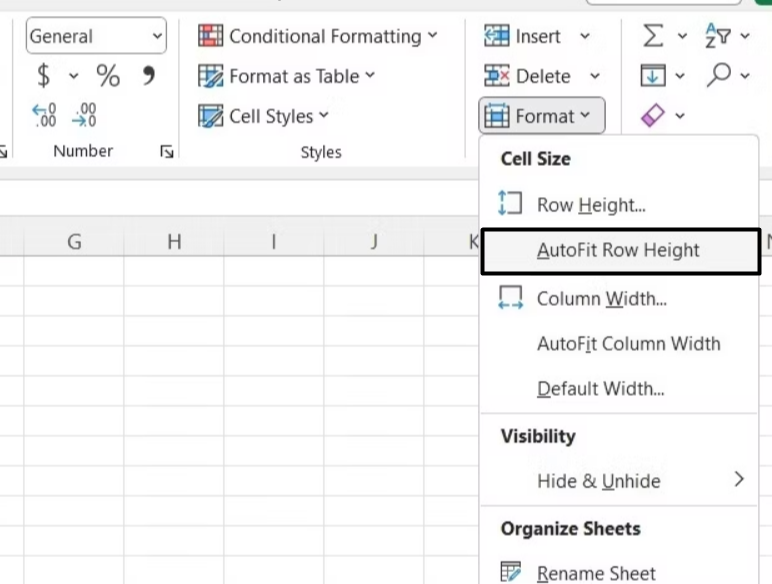Apply Comma Style number format
Image resolution: width=772 pixels, height=584 pixels.
[149, 75]
